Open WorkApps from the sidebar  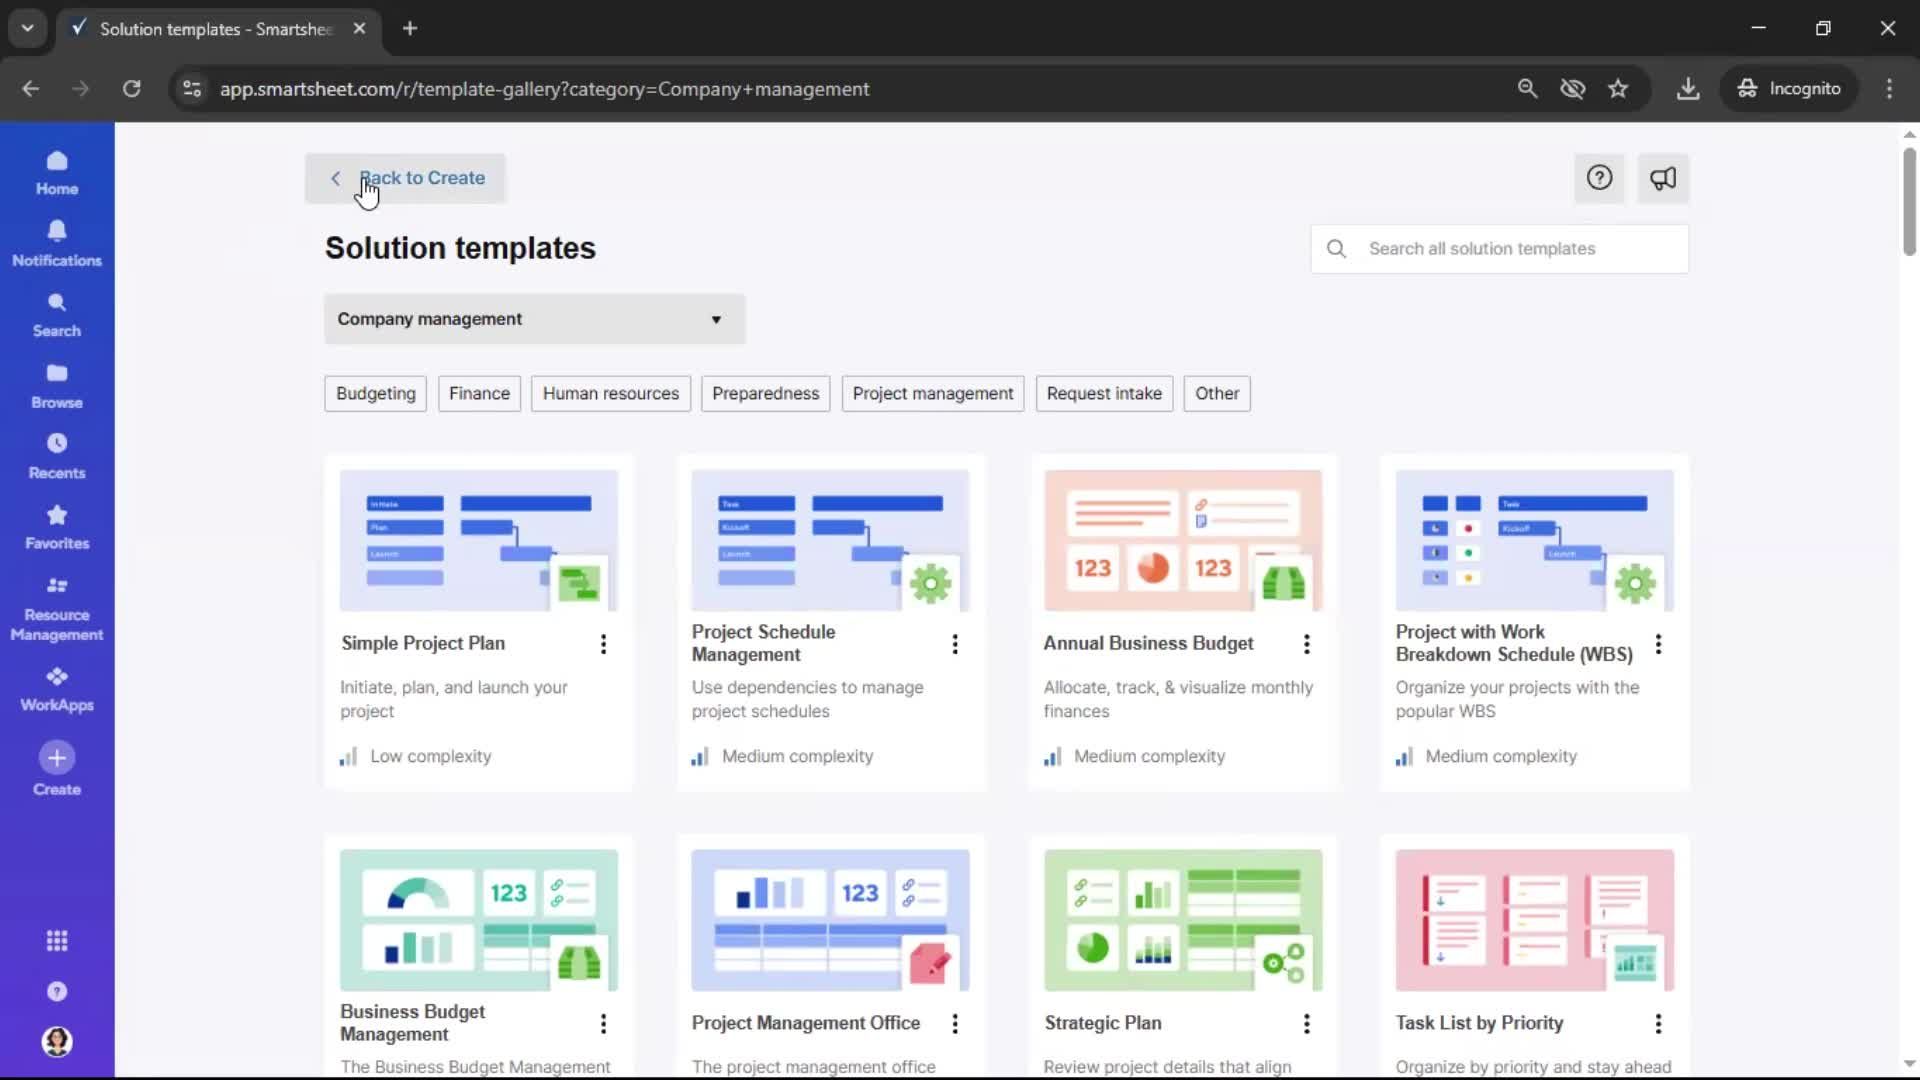pyautogui.click(x=57, y=689)
